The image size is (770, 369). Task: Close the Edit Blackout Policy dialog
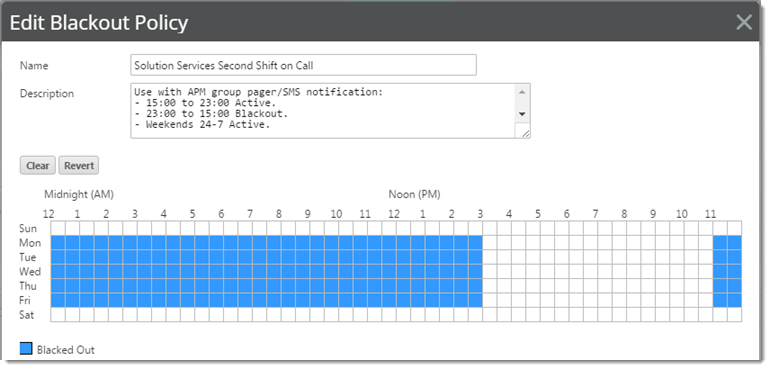[x=744, y=22]
